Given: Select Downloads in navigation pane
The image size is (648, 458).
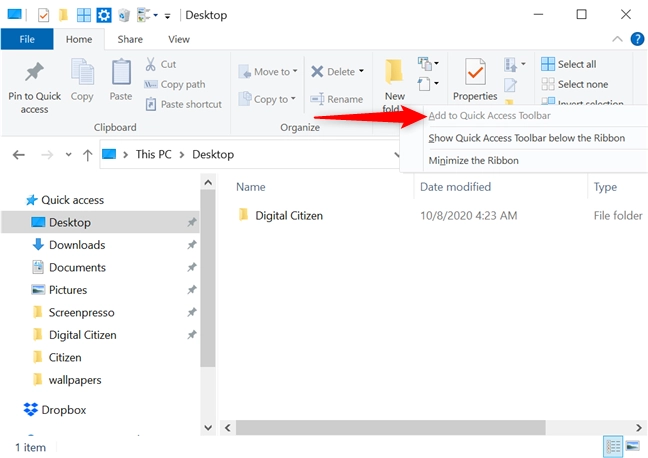Looking at the screenshot, I should point(77,245).
